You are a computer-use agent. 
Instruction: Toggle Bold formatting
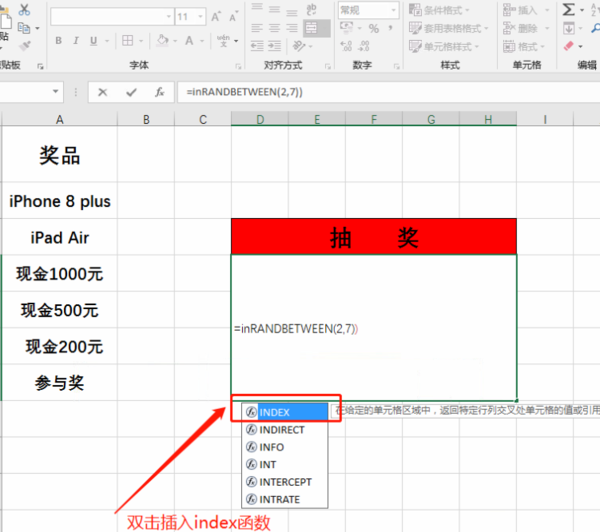point(59,41)
